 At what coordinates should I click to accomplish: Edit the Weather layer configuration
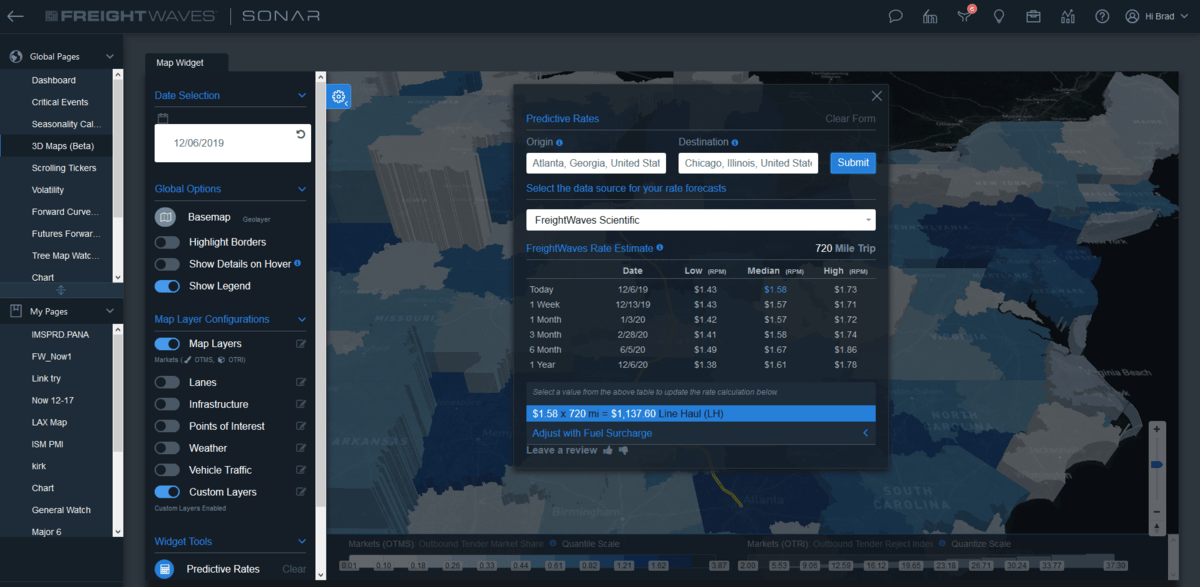click(x=301, y=448)
